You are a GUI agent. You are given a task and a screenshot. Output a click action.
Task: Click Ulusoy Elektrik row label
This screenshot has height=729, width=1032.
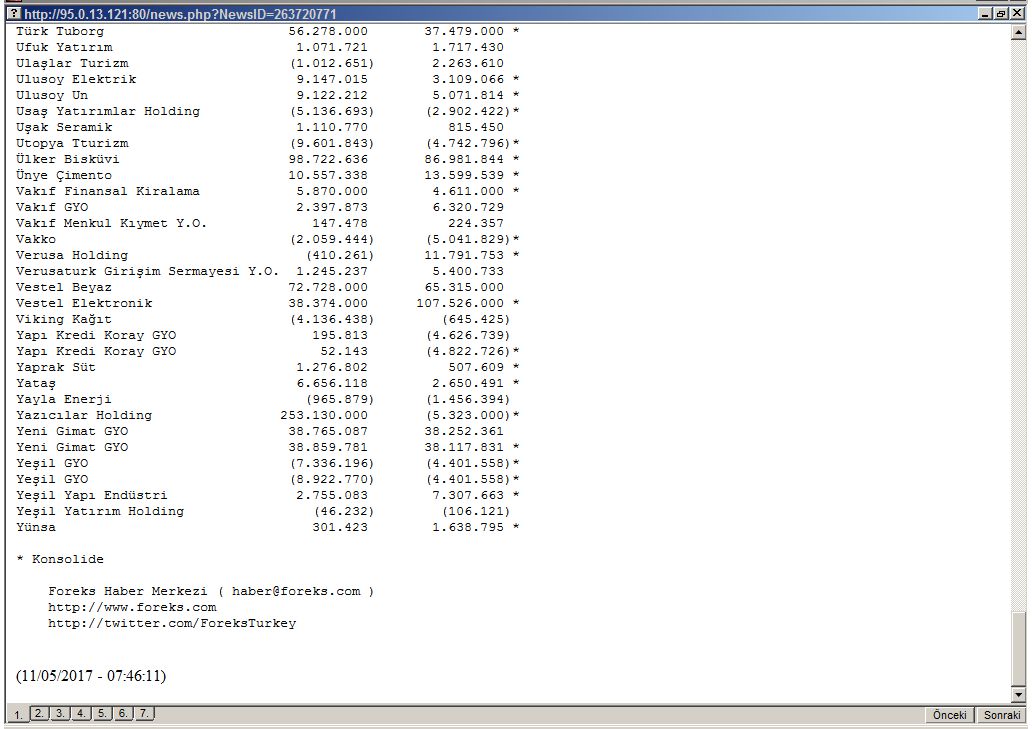coord(76,79)
